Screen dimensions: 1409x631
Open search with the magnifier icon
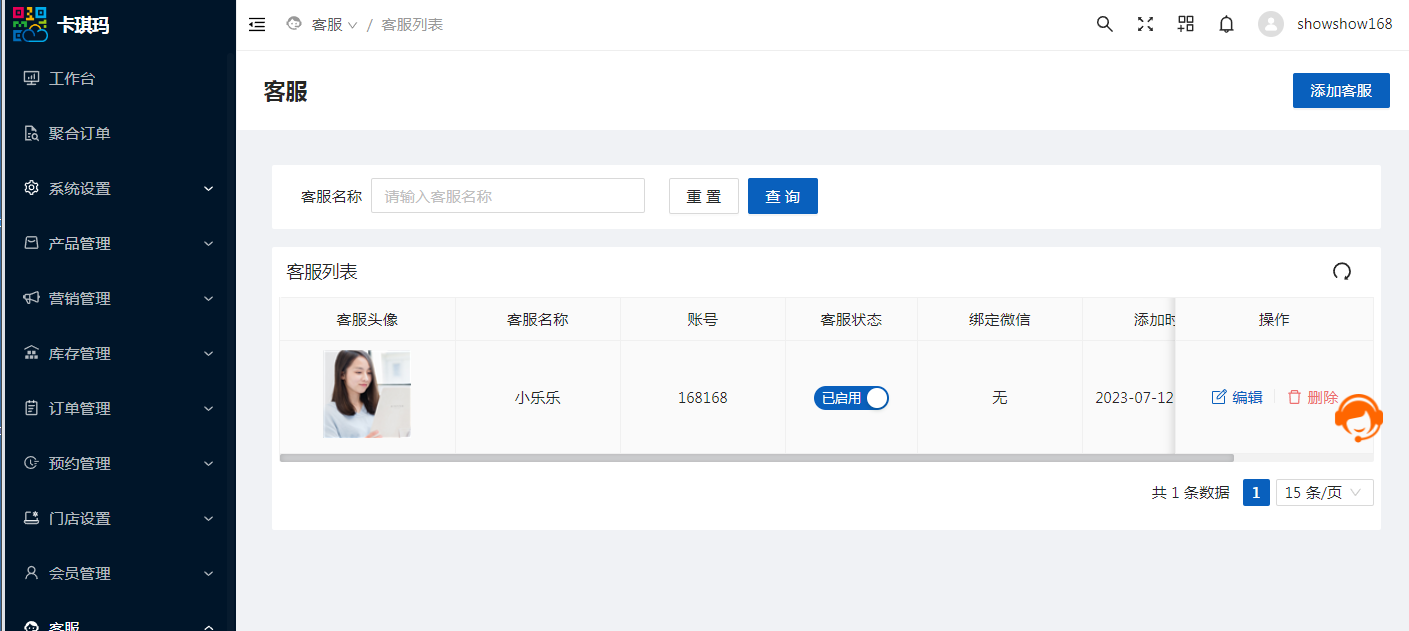[1104, 25]
